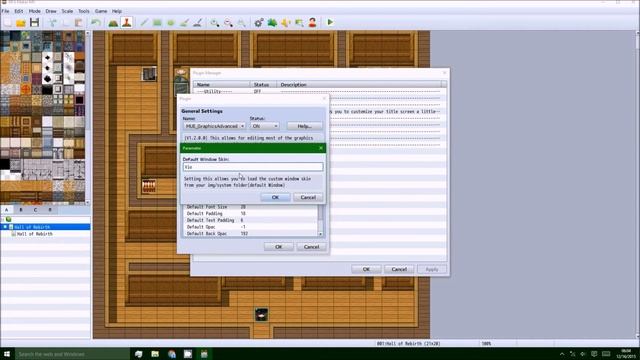Image resolution: width=640 pixels, height=360 pixels.
Task: Open the File menu
Action: click(5, 11)
